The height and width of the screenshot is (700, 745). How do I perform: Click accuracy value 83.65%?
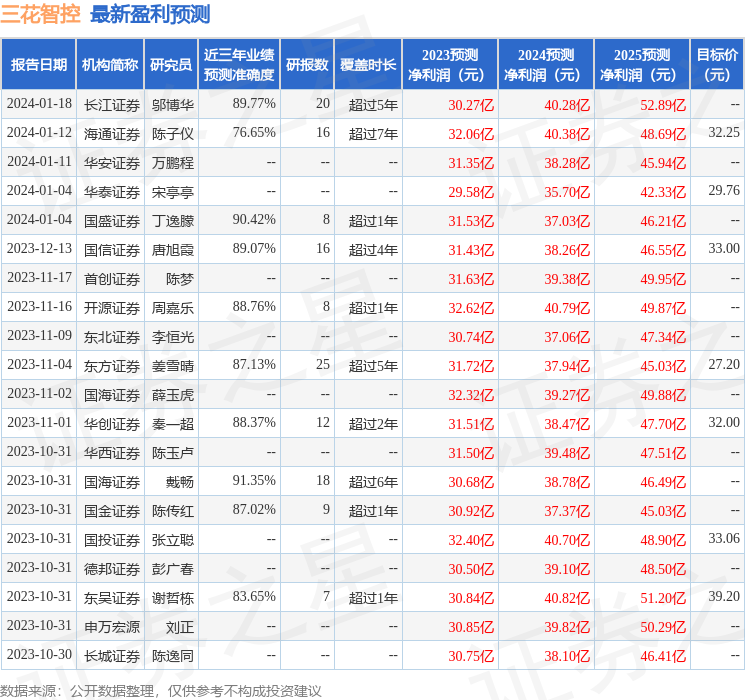(x=254, y=596)
